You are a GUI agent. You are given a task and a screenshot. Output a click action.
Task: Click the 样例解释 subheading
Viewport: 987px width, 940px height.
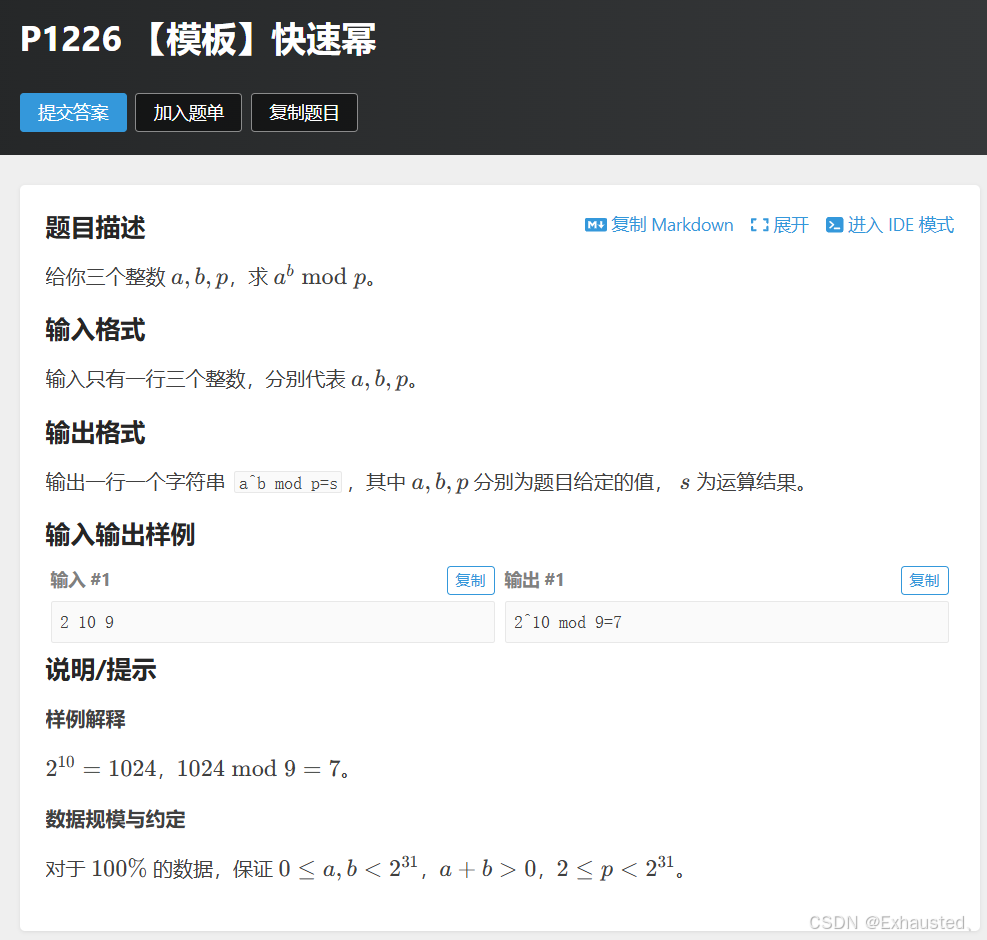tap(86, 719)
